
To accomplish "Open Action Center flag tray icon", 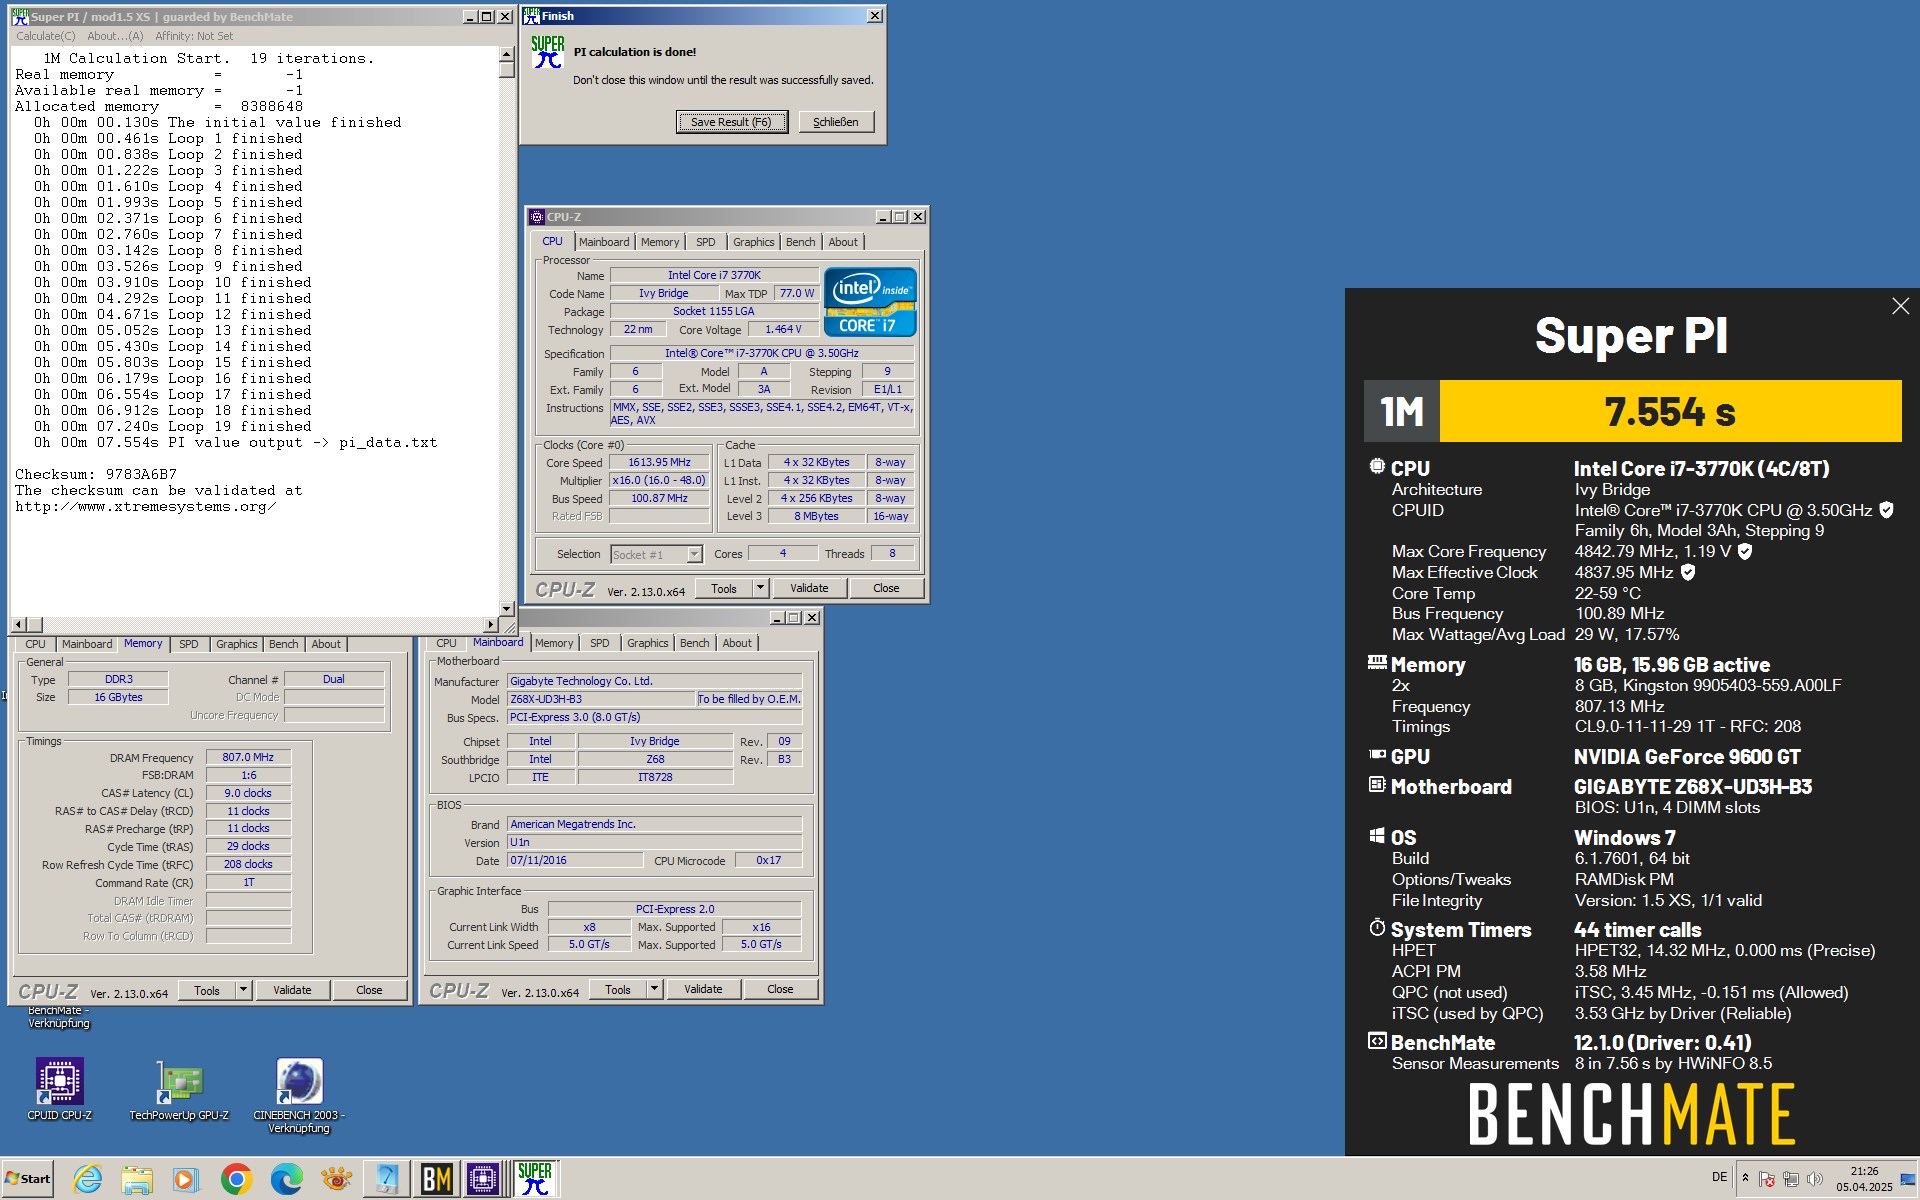I will click(1766, 1179).
